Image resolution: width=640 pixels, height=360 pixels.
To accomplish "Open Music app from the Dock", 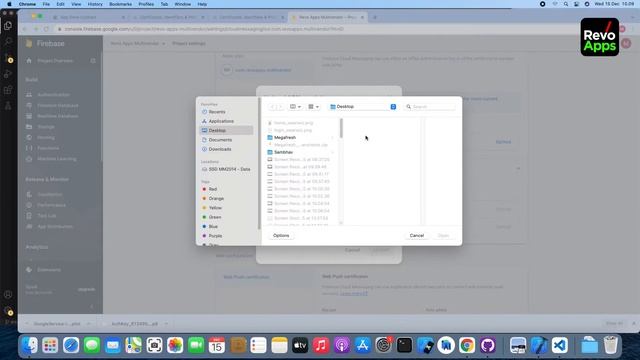I will tap(321, 346).
